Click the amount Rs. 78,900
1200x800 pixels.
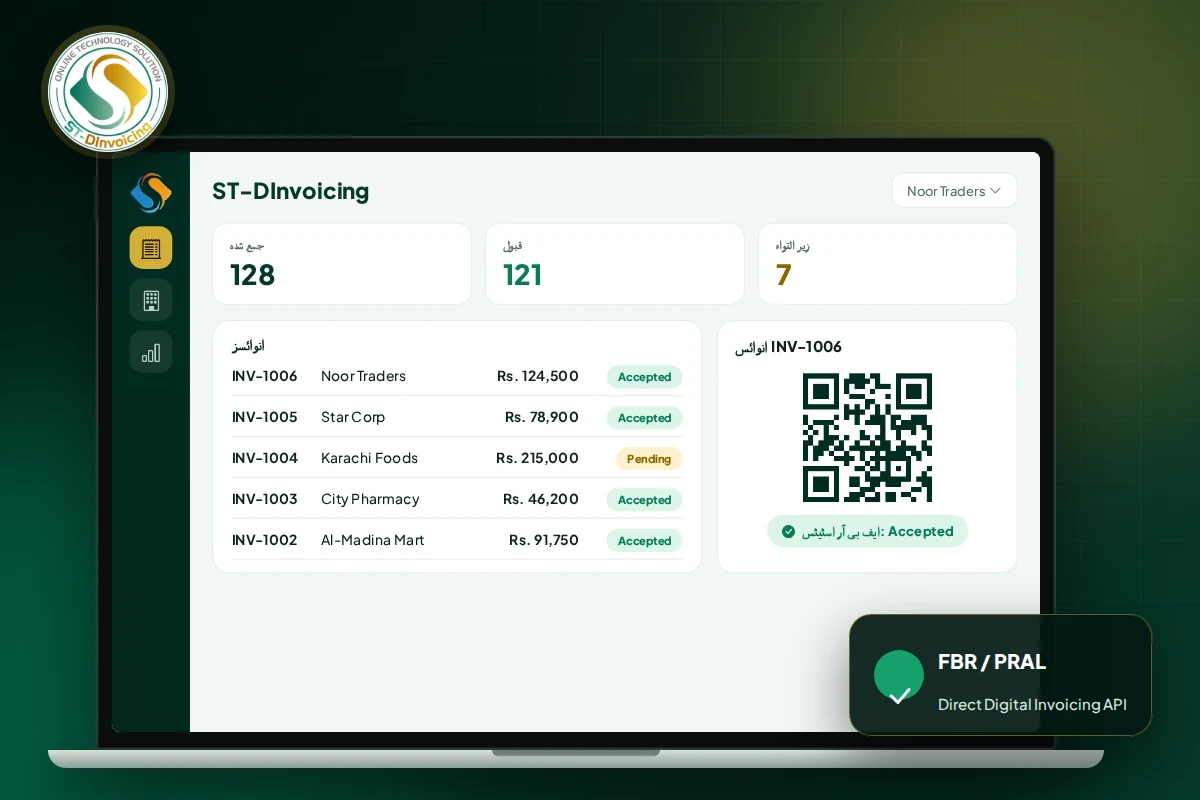[x=542, y=417]
